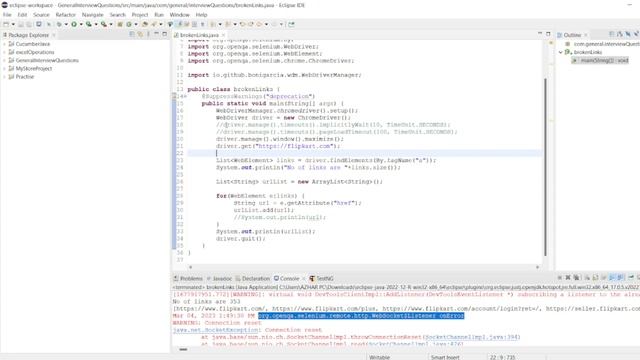The image size is (640, 360).
Task: Open SocketChannelImpl.java:394 stack trace link
Action: pyautogui.click(x=471, y=337)
